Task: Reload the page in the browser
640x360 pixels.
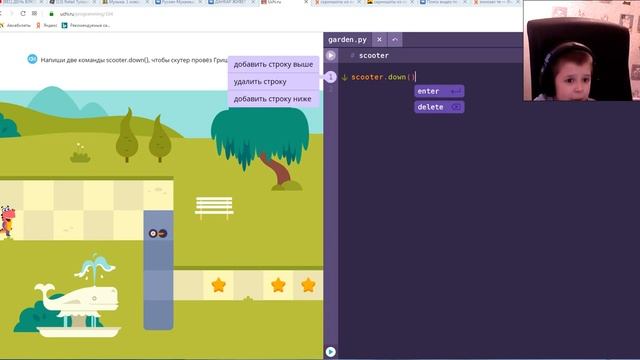Action: tap(23, 13)
